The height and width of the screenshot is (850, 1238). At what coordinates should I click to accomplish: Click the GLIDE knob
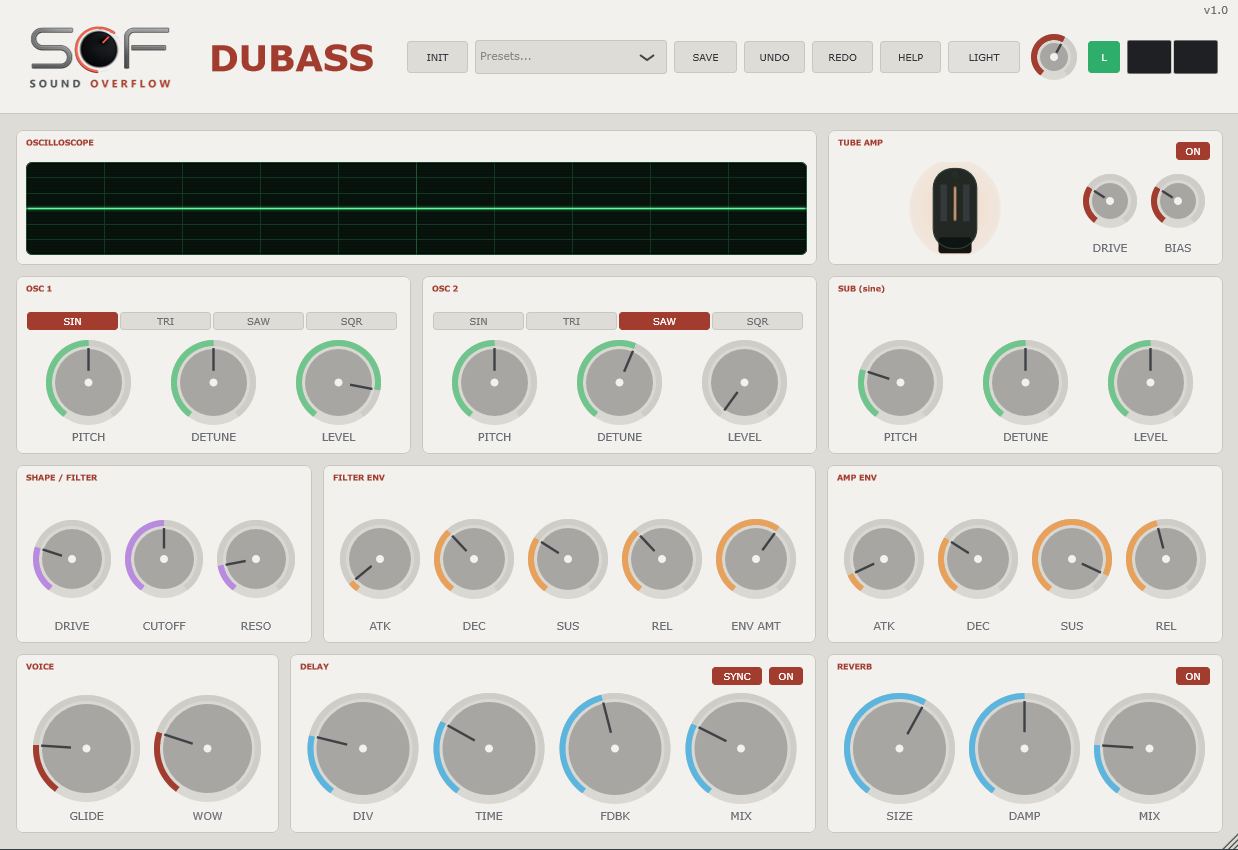point(86,748)
